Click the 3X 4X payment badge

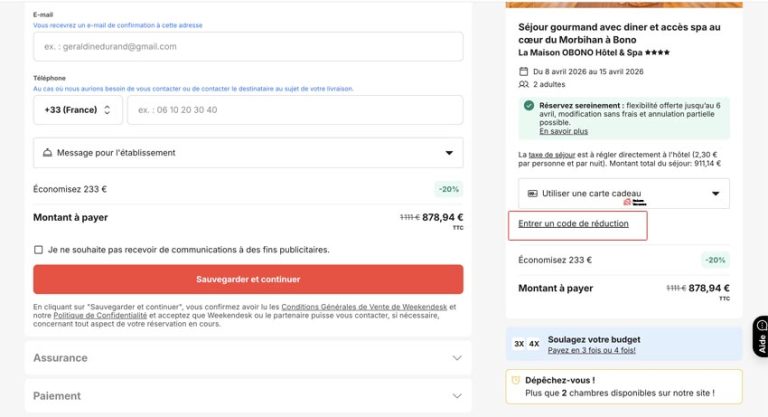pos(527,343)
